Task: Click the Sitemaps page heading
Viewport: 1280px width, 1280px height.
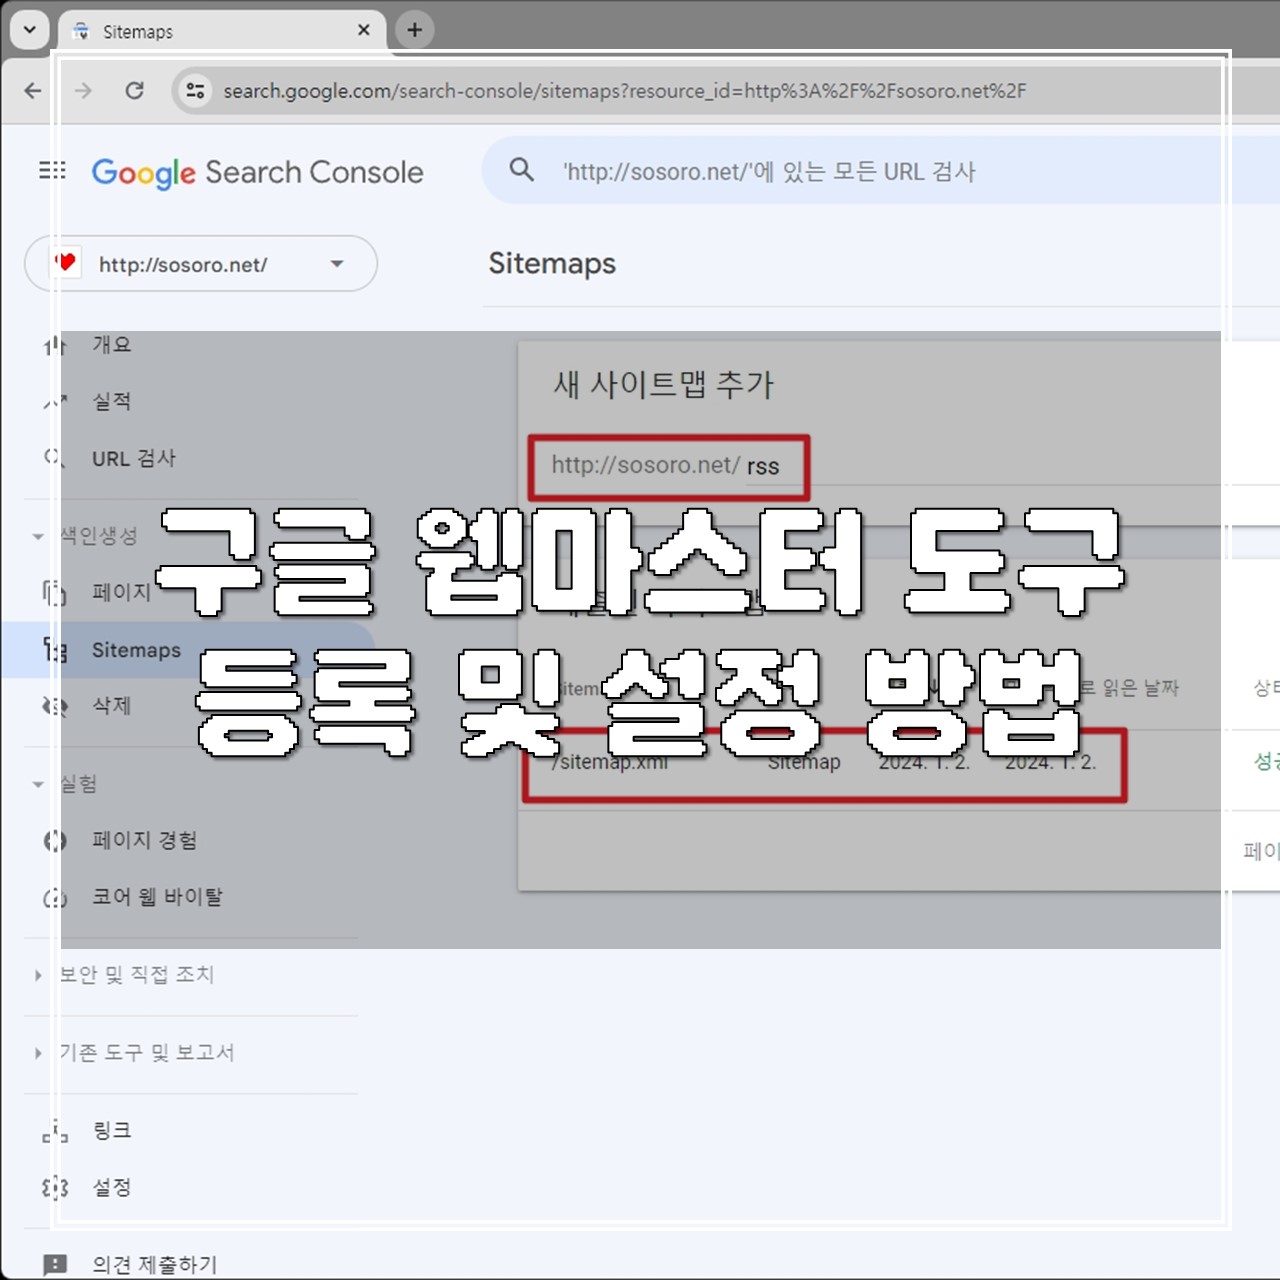Action: click(552, 263)
